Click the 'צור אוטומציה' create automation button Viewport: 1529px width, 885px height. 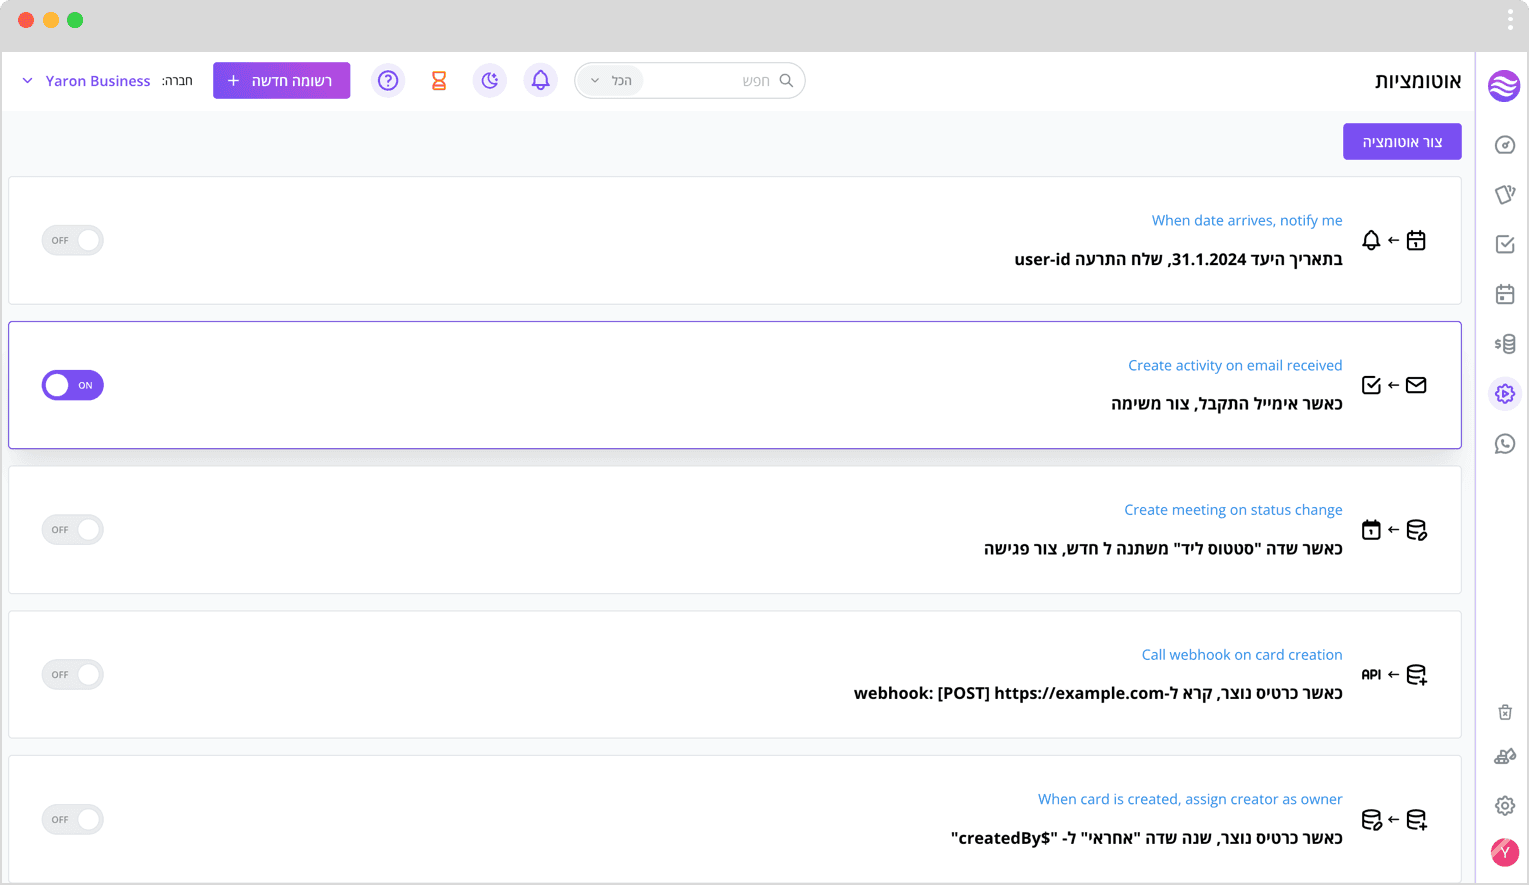click(x=1402, y=142)
